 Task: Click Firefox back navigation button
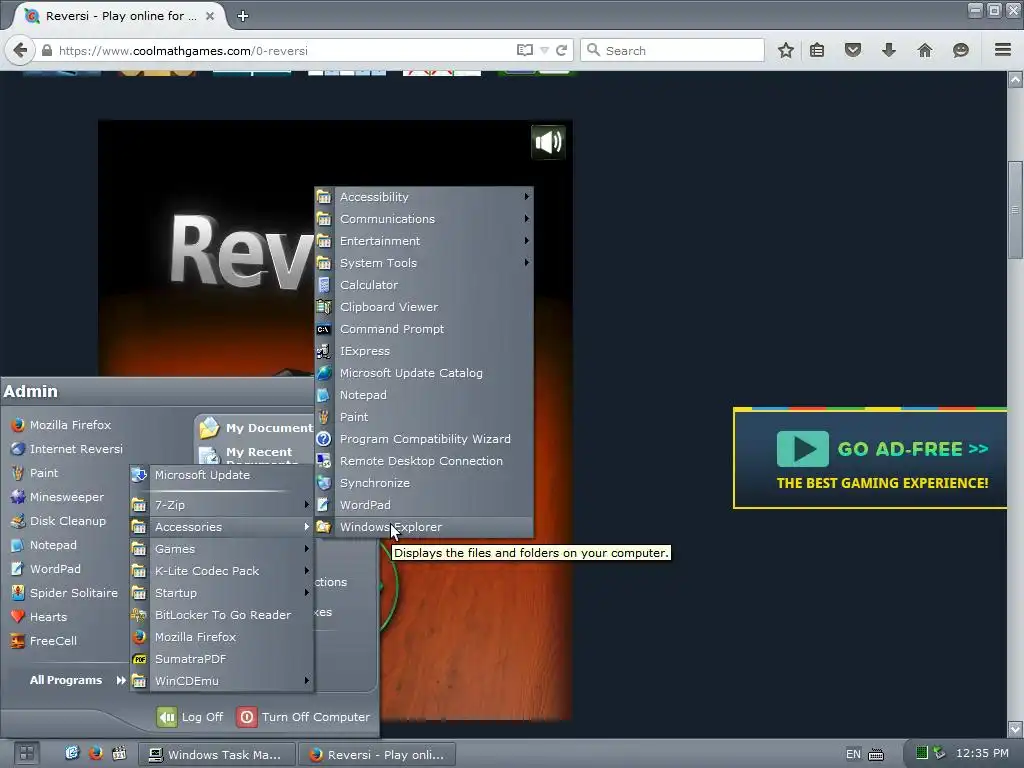click(20, 50)
